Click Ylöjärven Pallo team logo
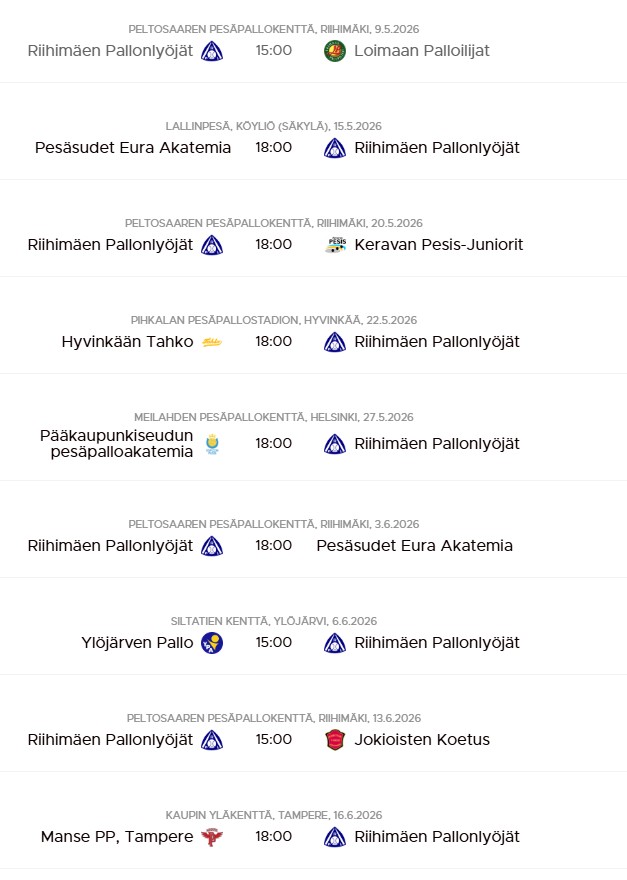The image size is (627, 880). tap(212, 643)
